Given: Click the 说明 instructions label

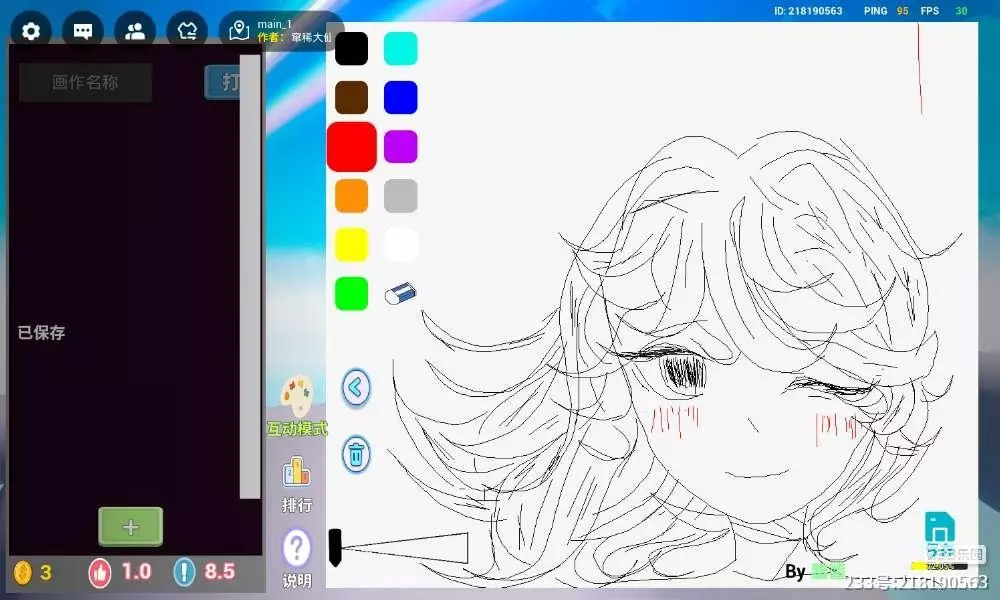Looking at the screenshot, I should tap(297, 581).
